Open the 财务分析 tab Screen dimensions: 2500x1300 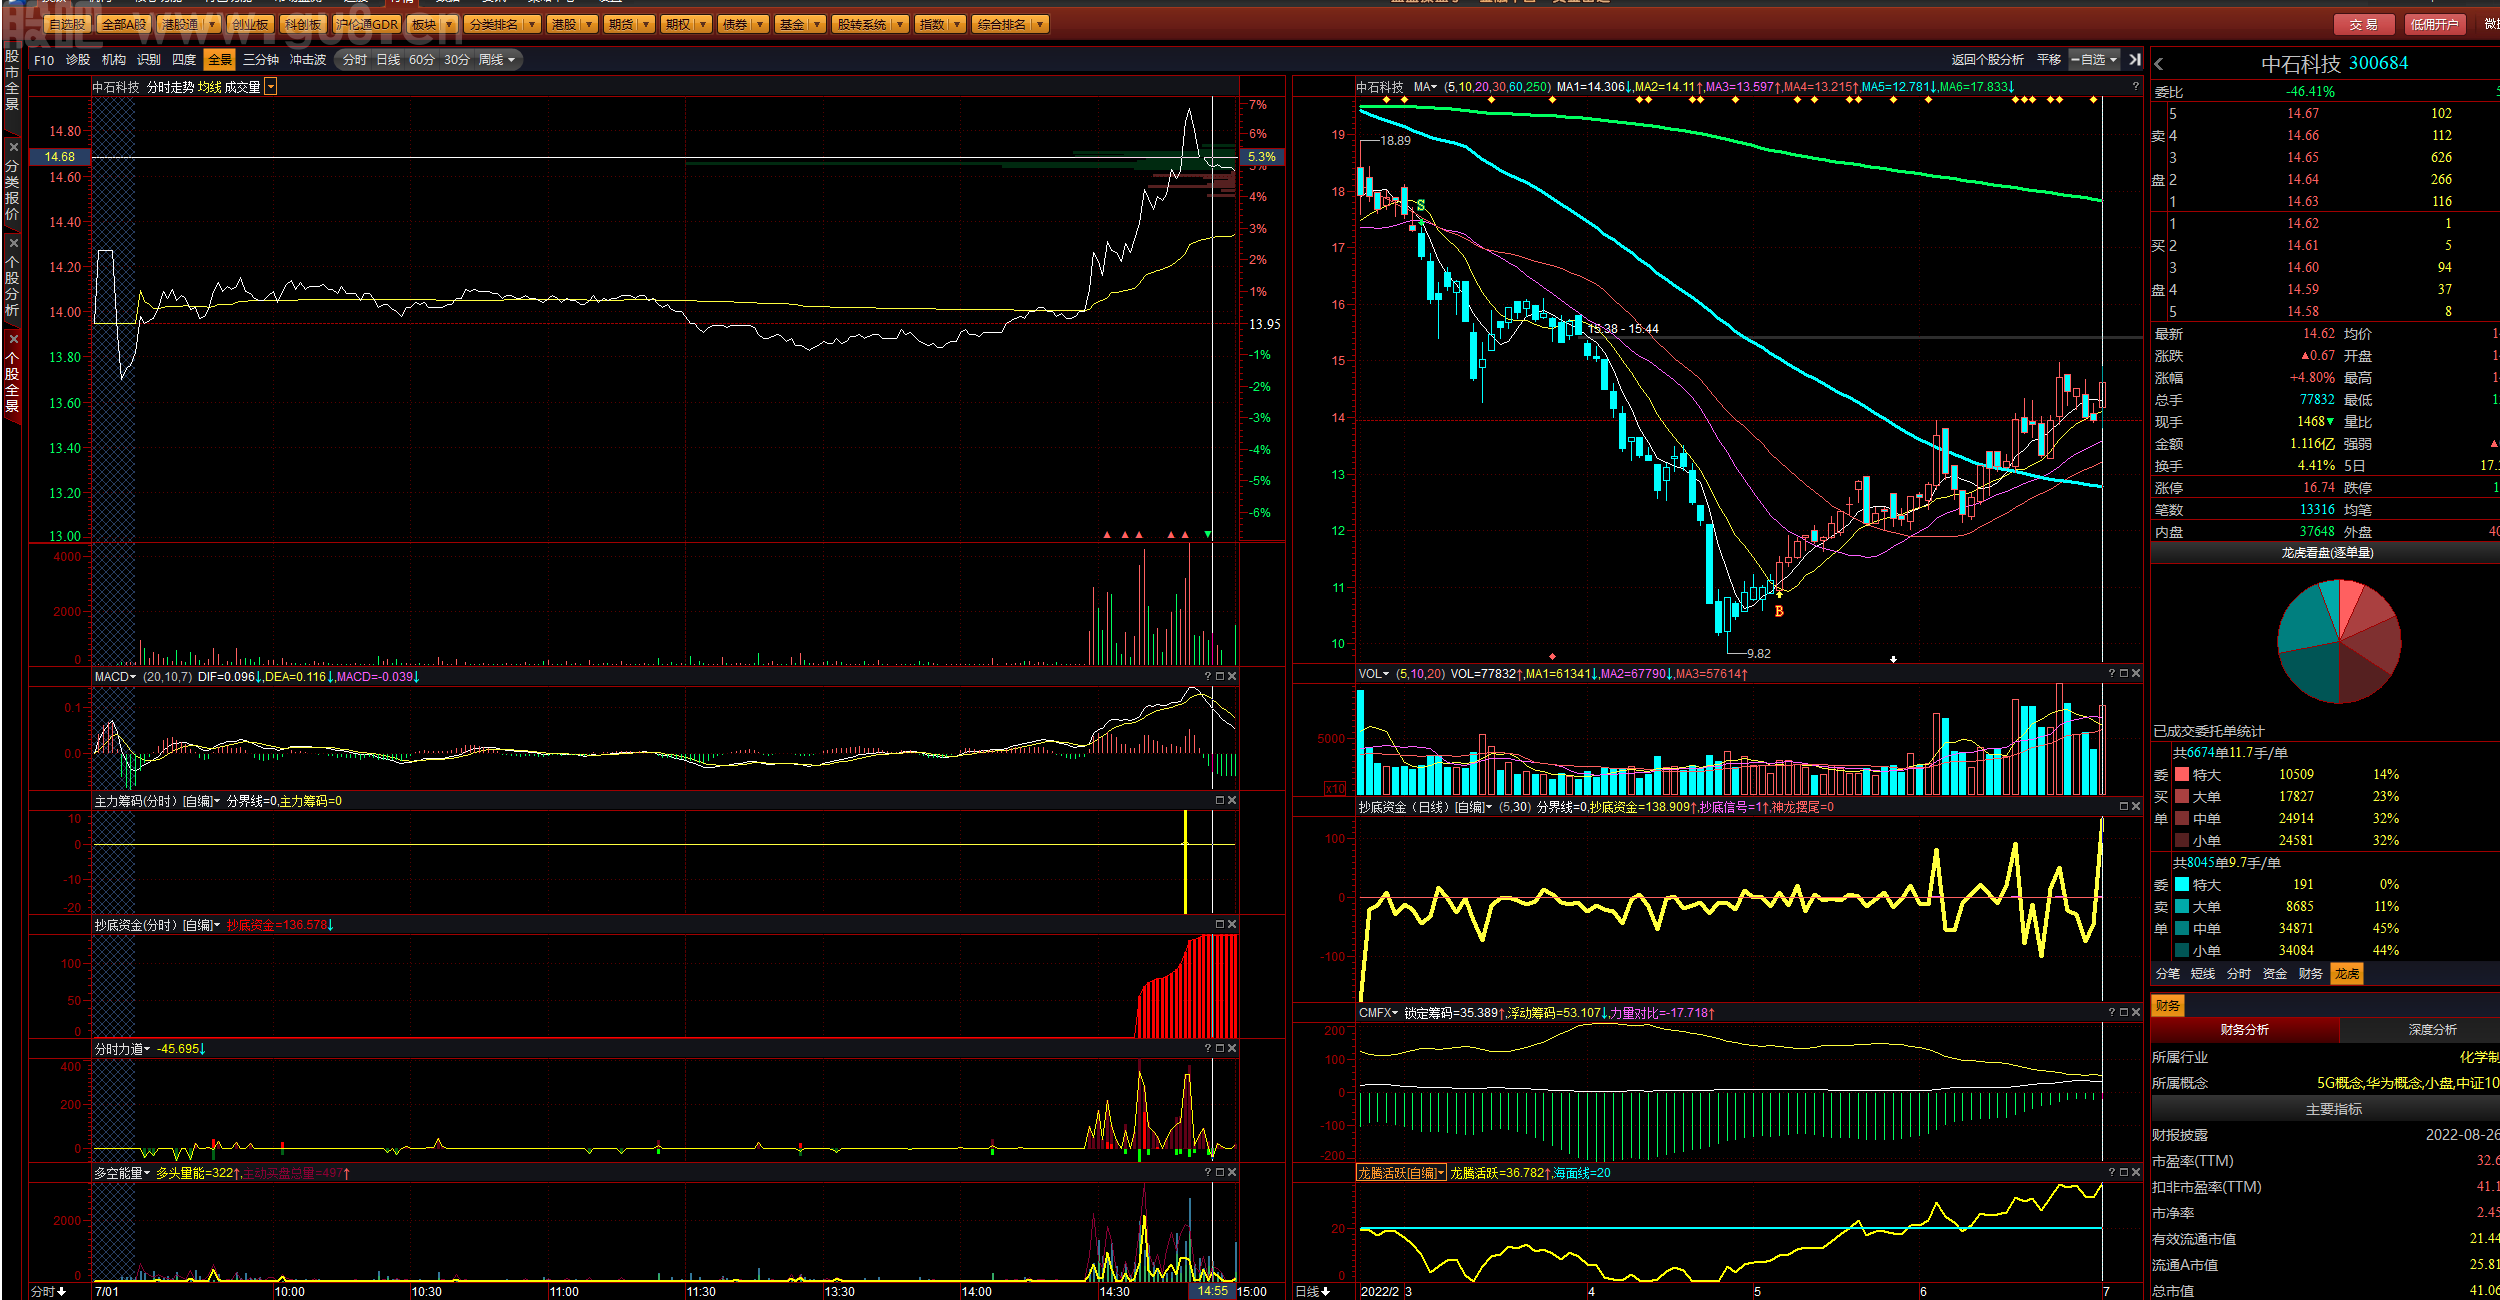click(2244, 1030)
